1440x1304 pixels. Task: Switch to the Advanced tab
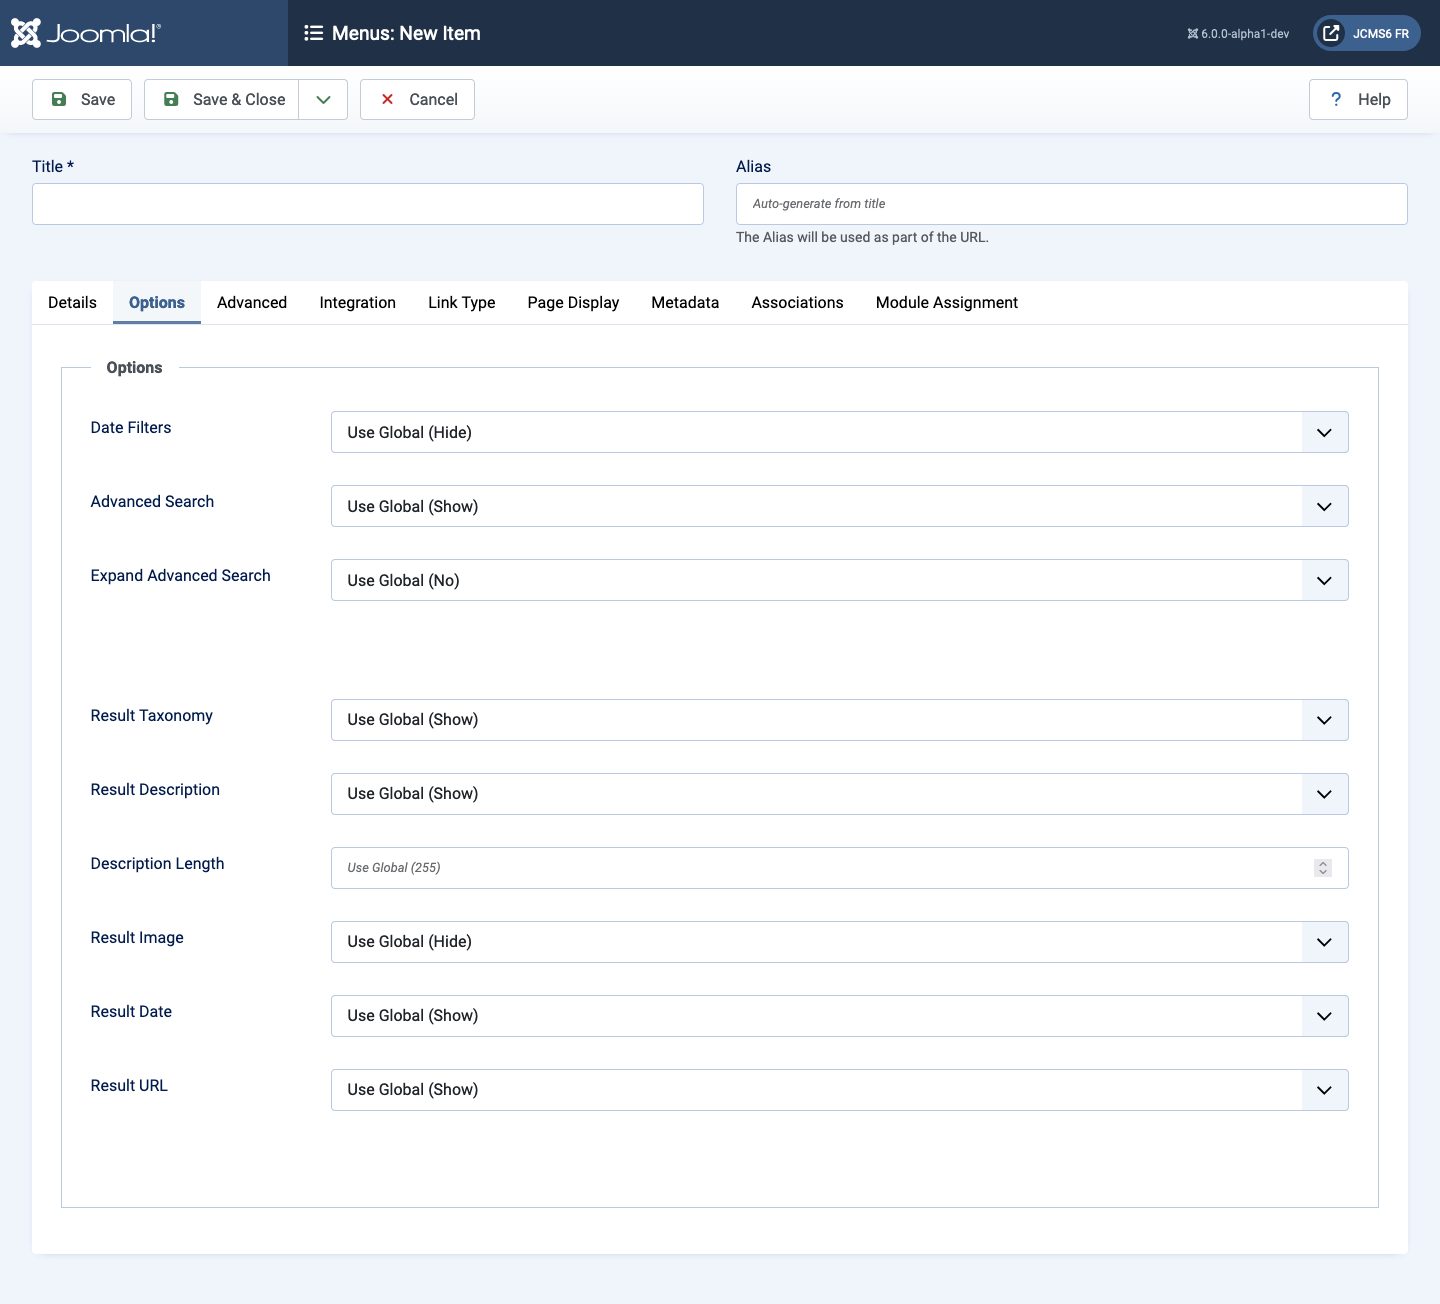point(252,302)
